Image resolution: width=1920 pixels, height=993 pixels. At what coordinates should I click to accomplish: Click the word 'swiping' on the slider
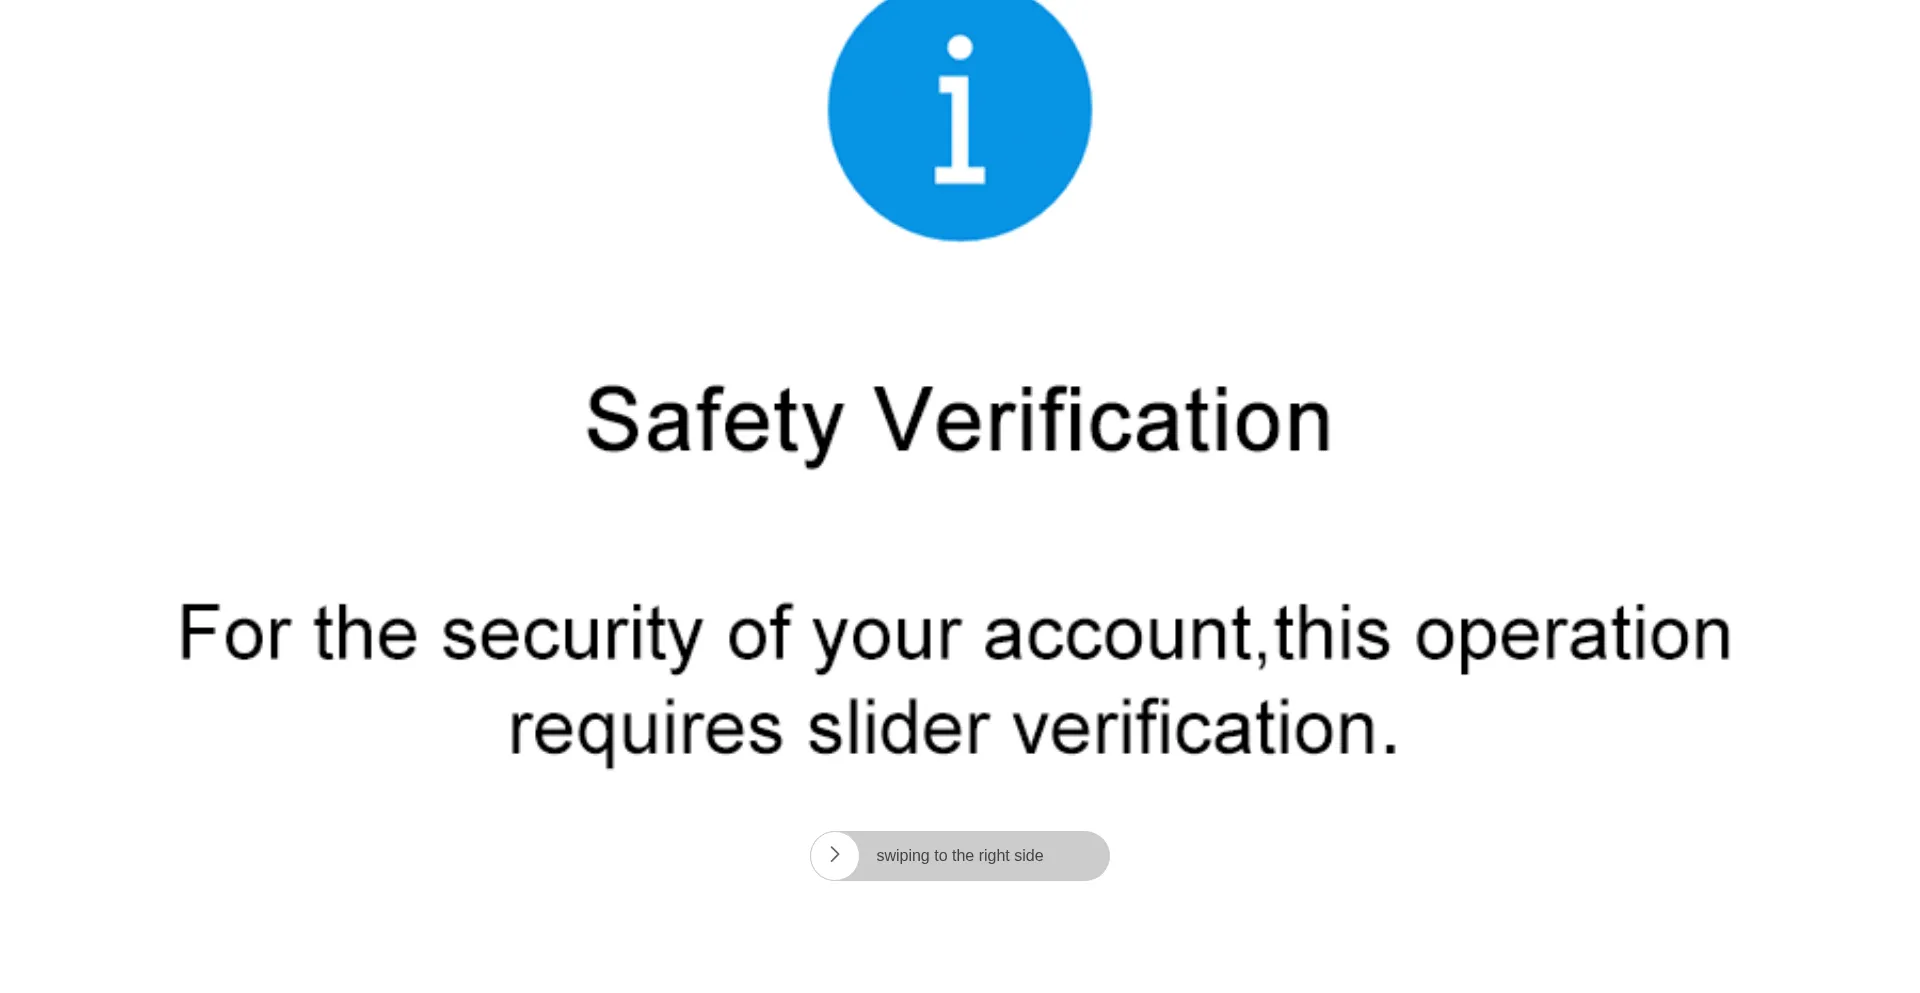pos(903,856)
